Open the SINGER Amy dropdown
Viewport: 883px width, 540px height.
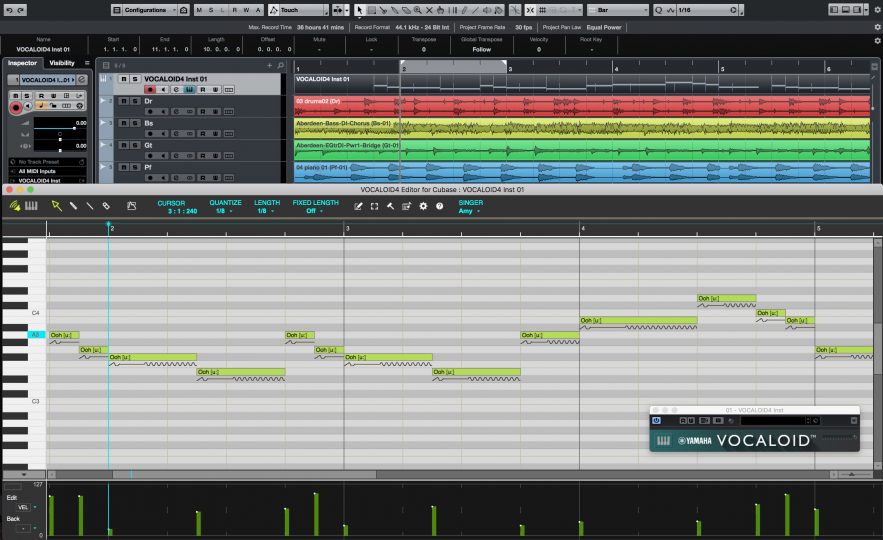click(x=470, y=211)
